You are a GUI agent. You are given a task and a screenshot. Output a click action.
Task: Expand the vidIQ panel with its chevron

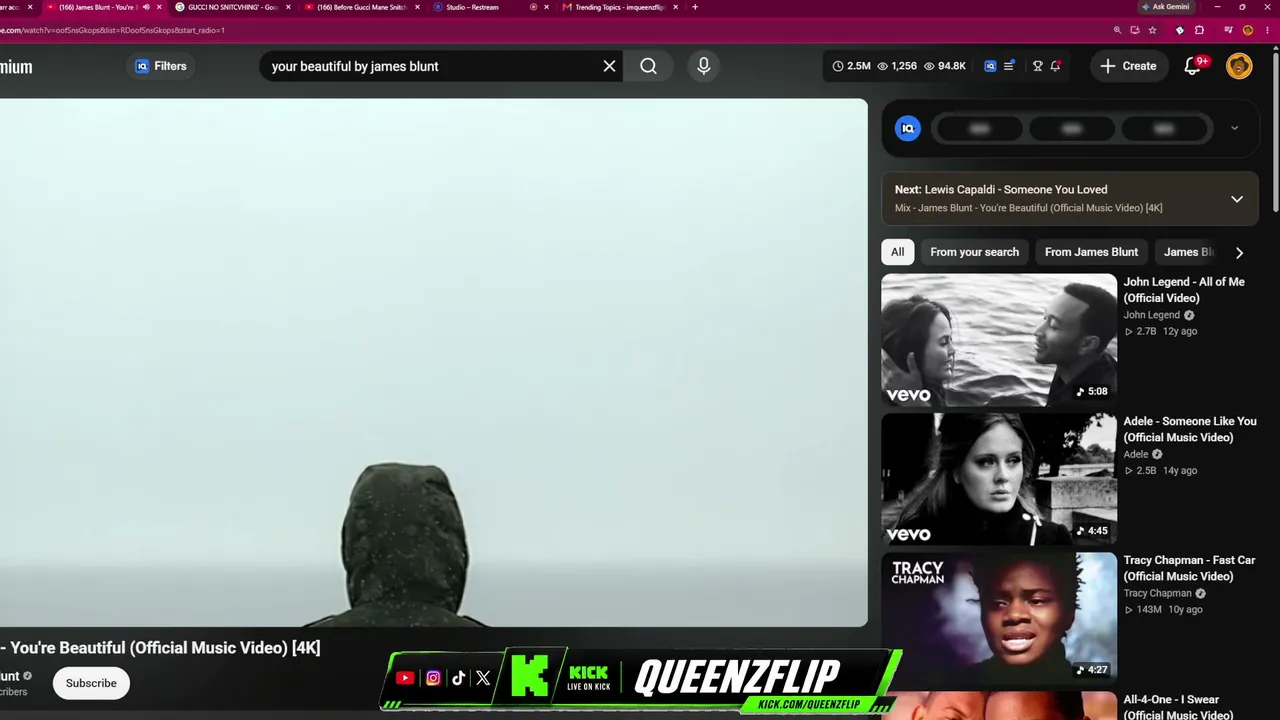coord(1234,128)
